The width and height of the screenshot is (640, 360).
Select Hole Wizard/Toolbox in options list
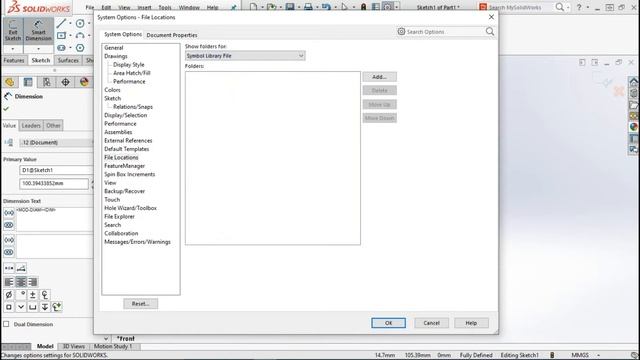click(x=130, y=208)
